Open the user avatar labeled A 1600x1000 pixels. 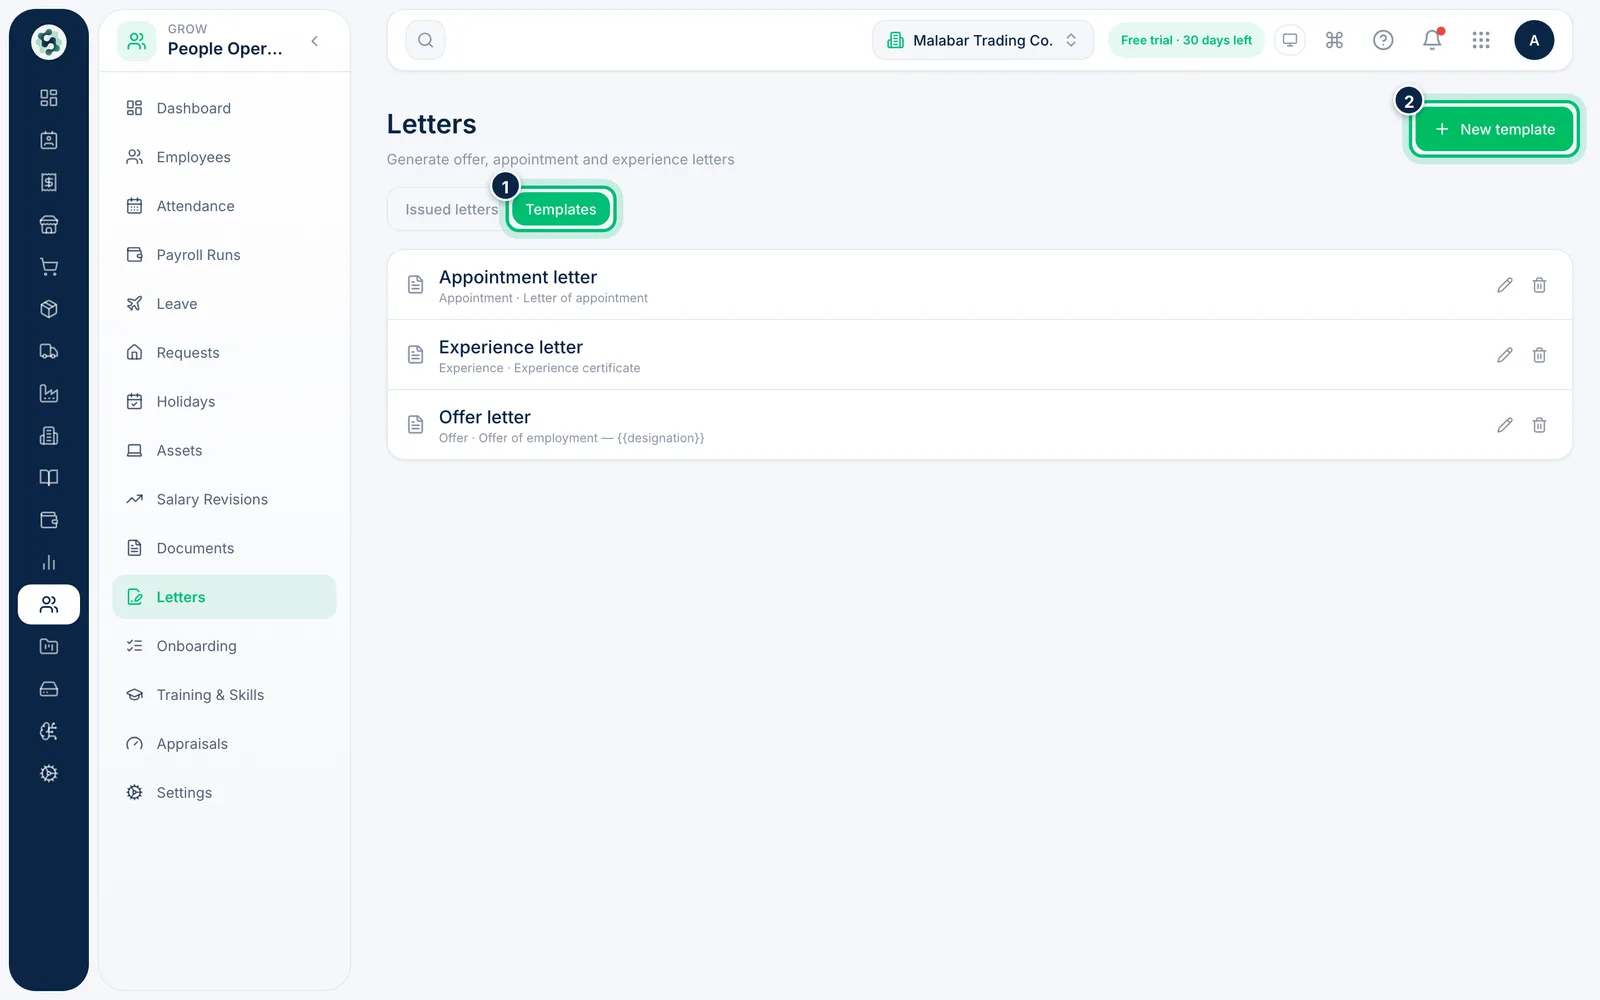1534,40
